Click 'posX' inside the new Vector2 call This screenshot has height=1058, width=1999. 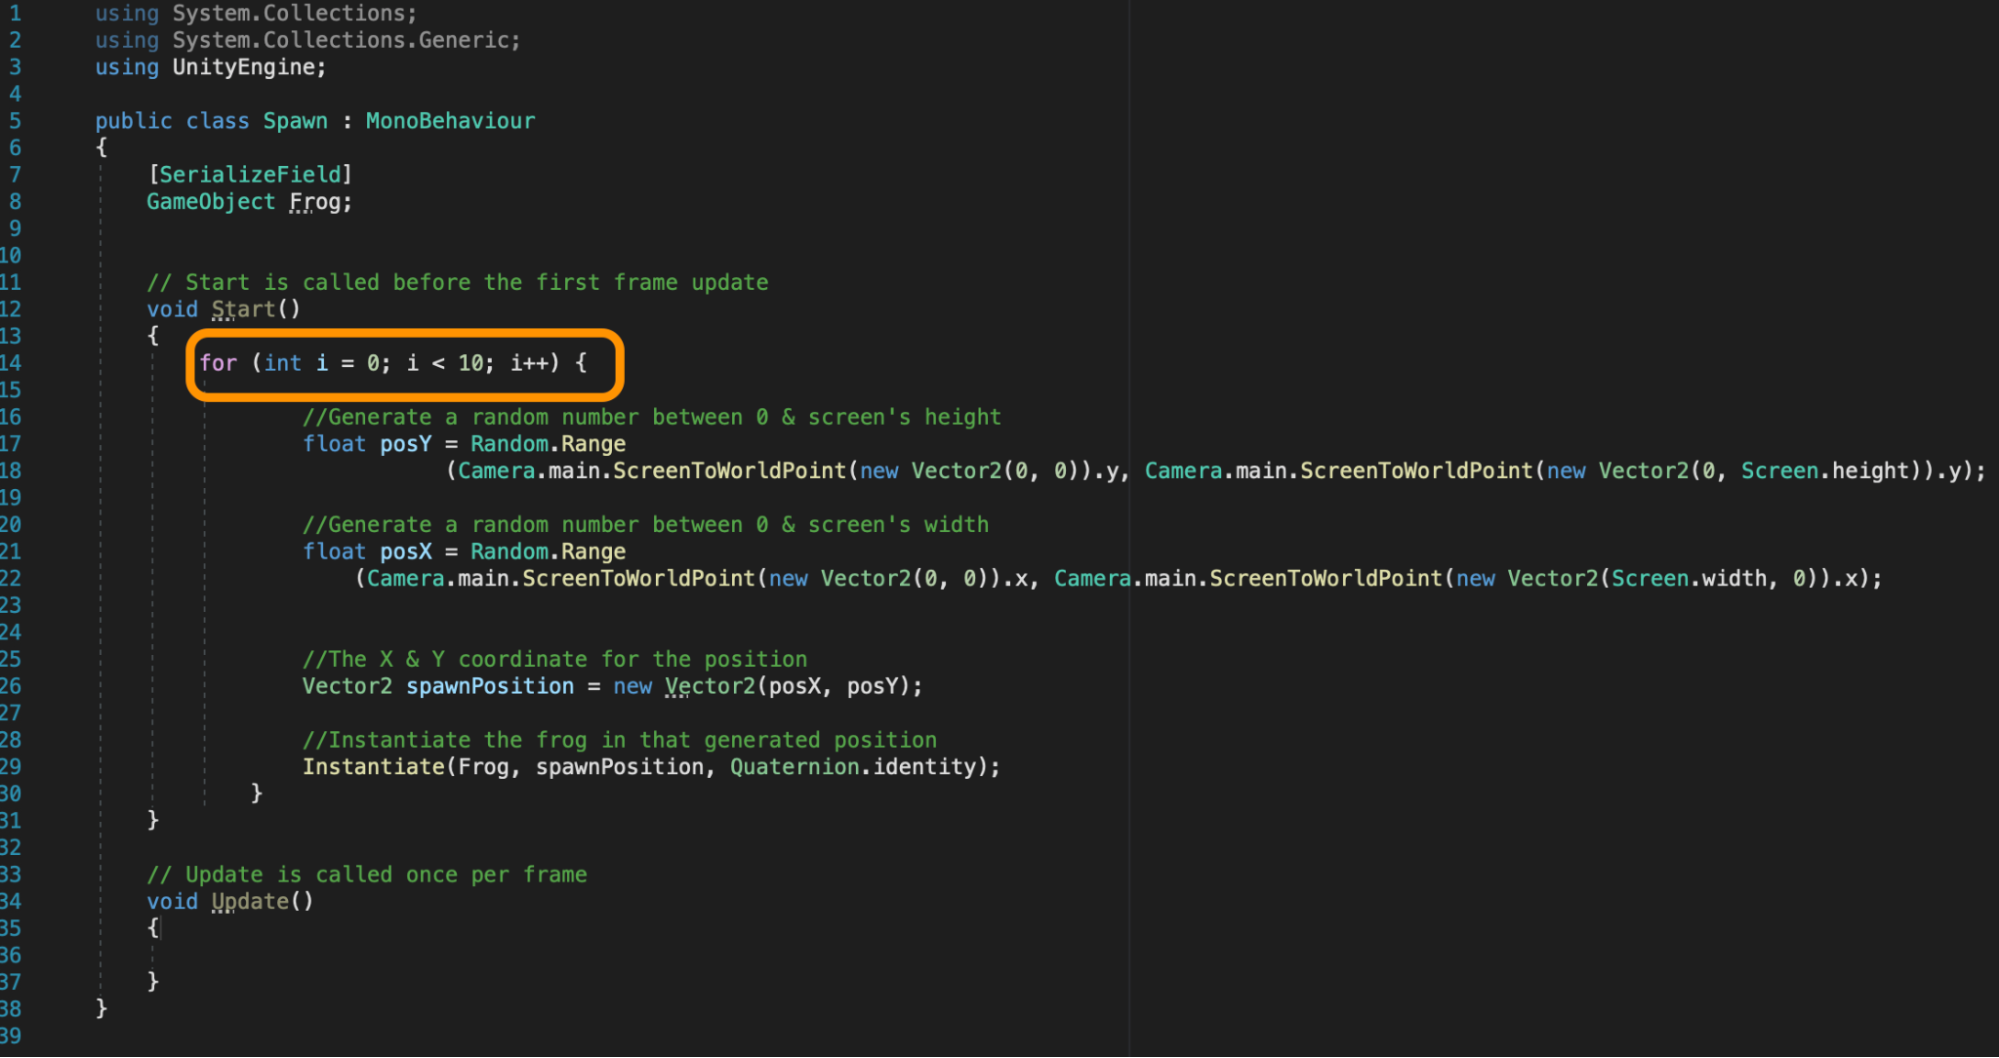coord(794,687)
